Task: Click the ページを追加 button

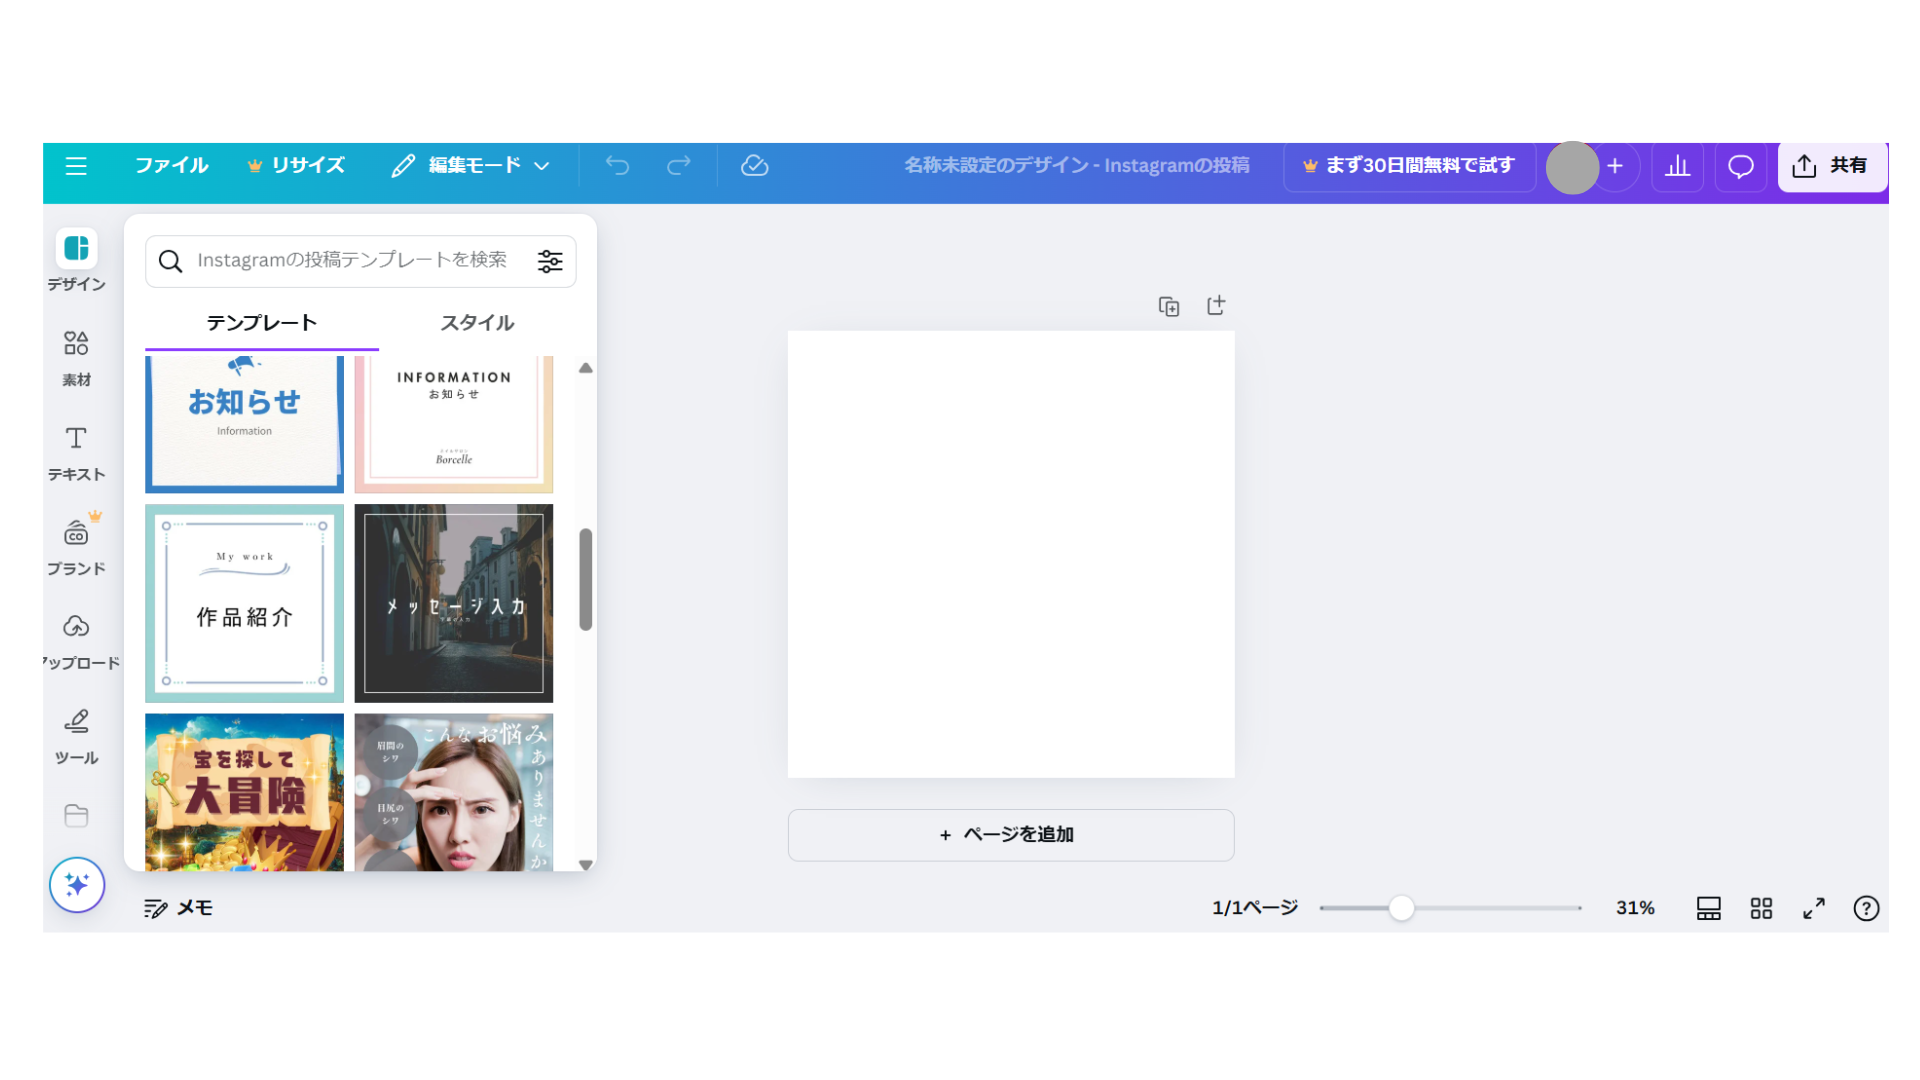Action: coord(1010,835)
